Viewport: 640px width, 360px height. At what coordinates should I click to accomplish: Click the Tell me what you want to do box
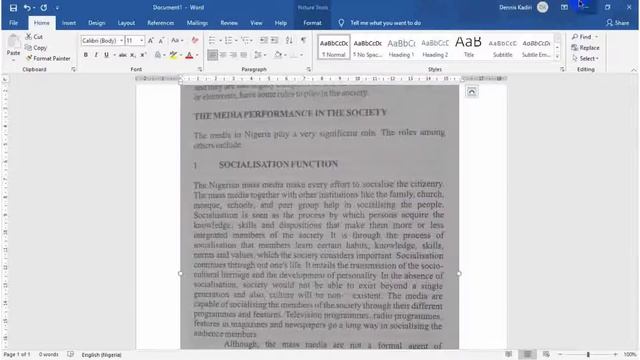(385, 23)
